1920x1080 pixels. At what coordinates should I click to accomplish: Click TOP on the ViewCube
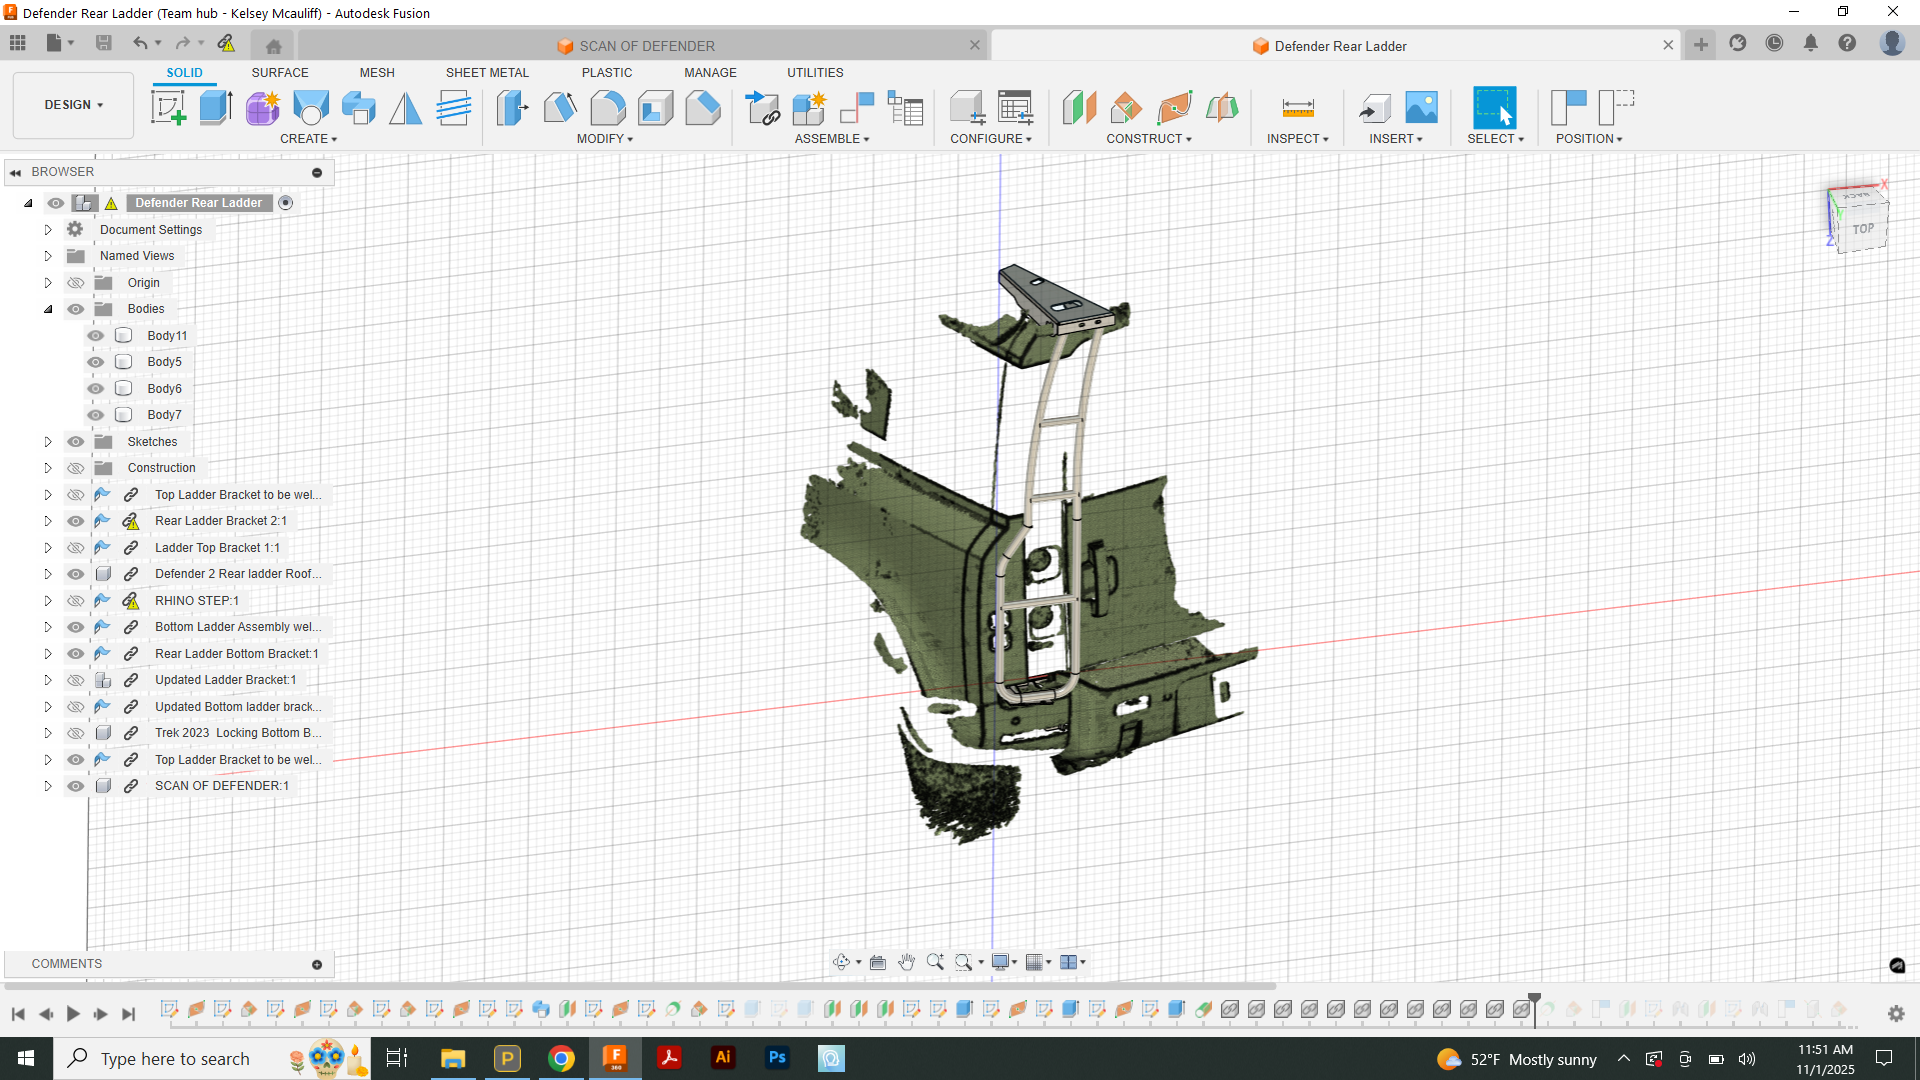[1862, 228]
